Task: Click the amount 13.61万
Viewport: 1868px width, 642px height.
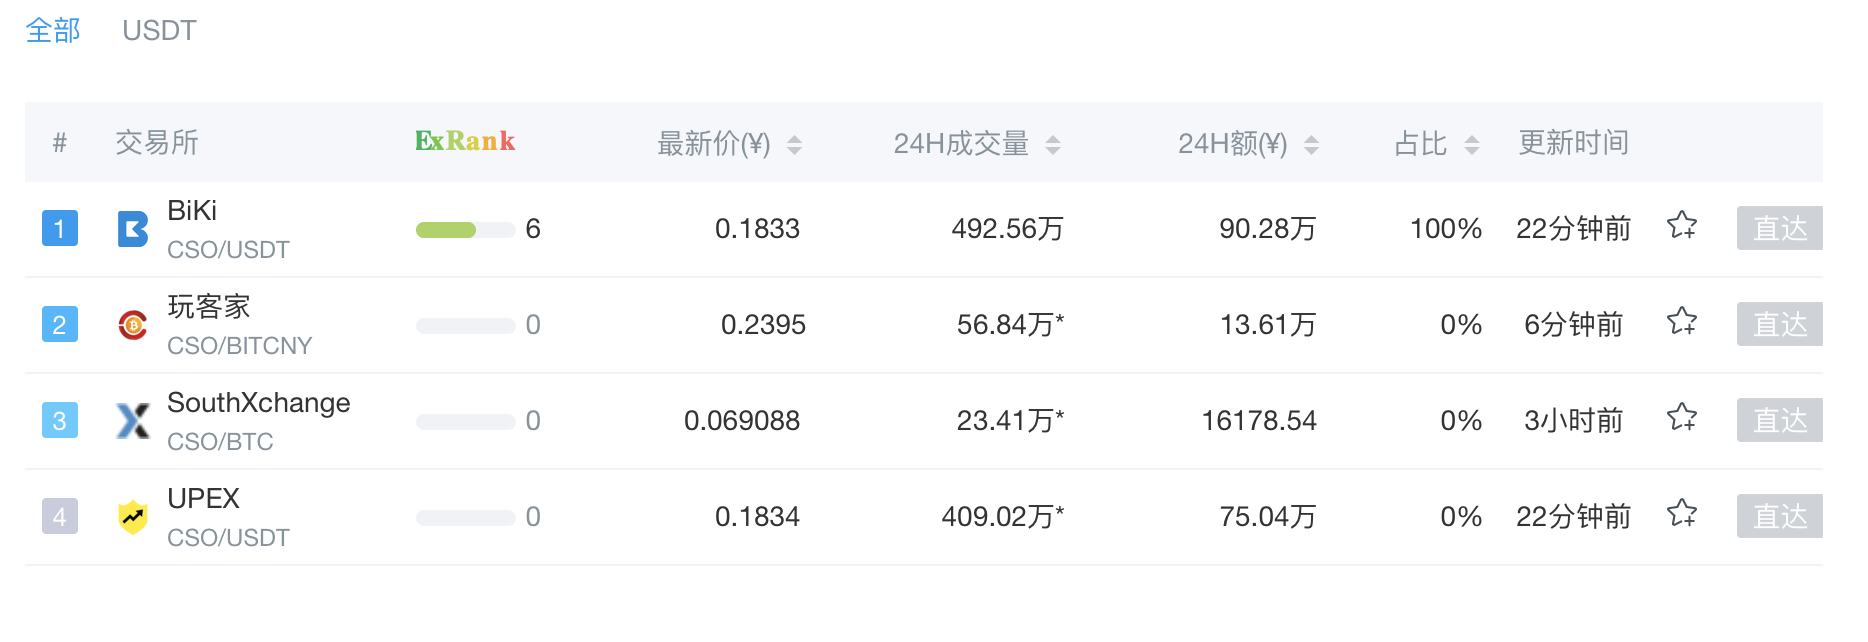Action: [x=1268, y=325]
